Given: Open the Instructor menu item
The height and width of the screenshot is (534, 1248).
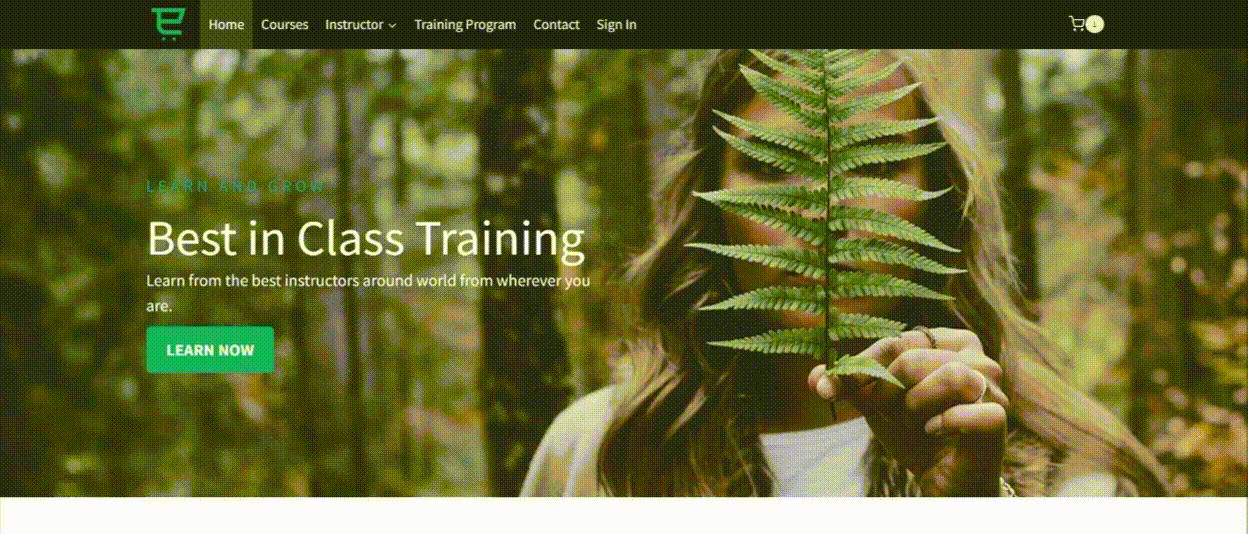Looking at the screenshot, I should tap(360, 24).
